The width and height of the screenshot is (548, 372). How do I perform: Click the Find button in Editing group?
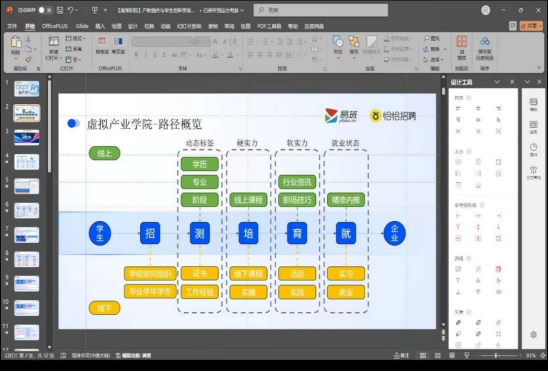431,38
